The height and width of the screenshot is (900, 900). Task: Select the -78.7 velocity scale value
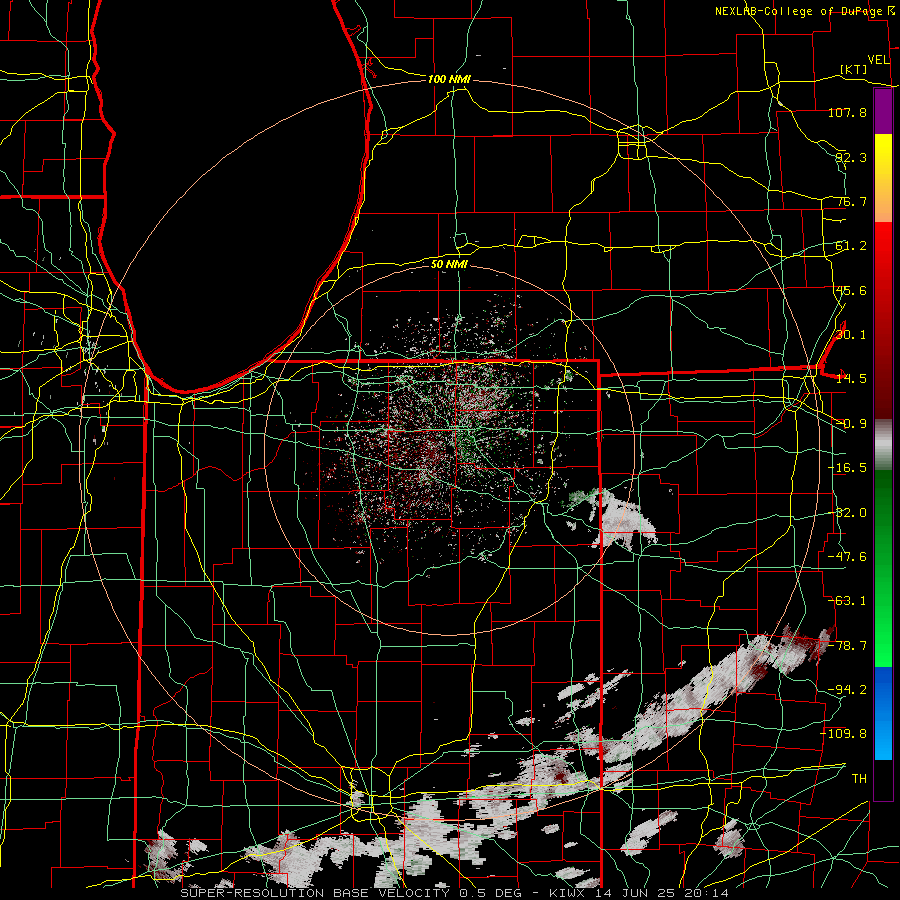tap(847, 646)
